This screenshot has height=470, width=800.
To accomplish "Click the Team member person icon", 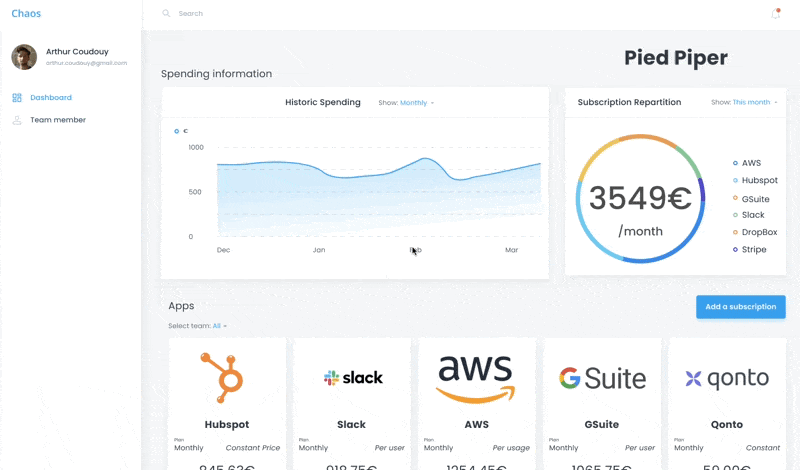I will (x=17, y=120).
